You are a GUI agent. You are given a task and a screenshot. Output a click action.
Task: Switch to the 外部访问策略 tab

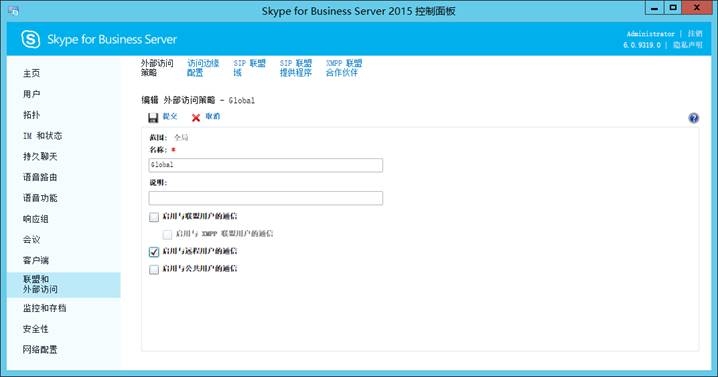click(157, 68)
